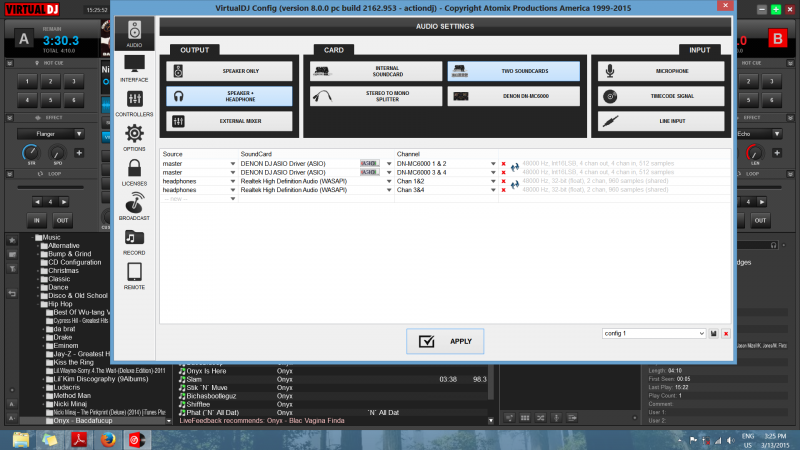Image resolution: width=800 pixels, height=450 pixels.
Task: Adjust the LEN effect knob on deck B
Action: pos(755,153)
